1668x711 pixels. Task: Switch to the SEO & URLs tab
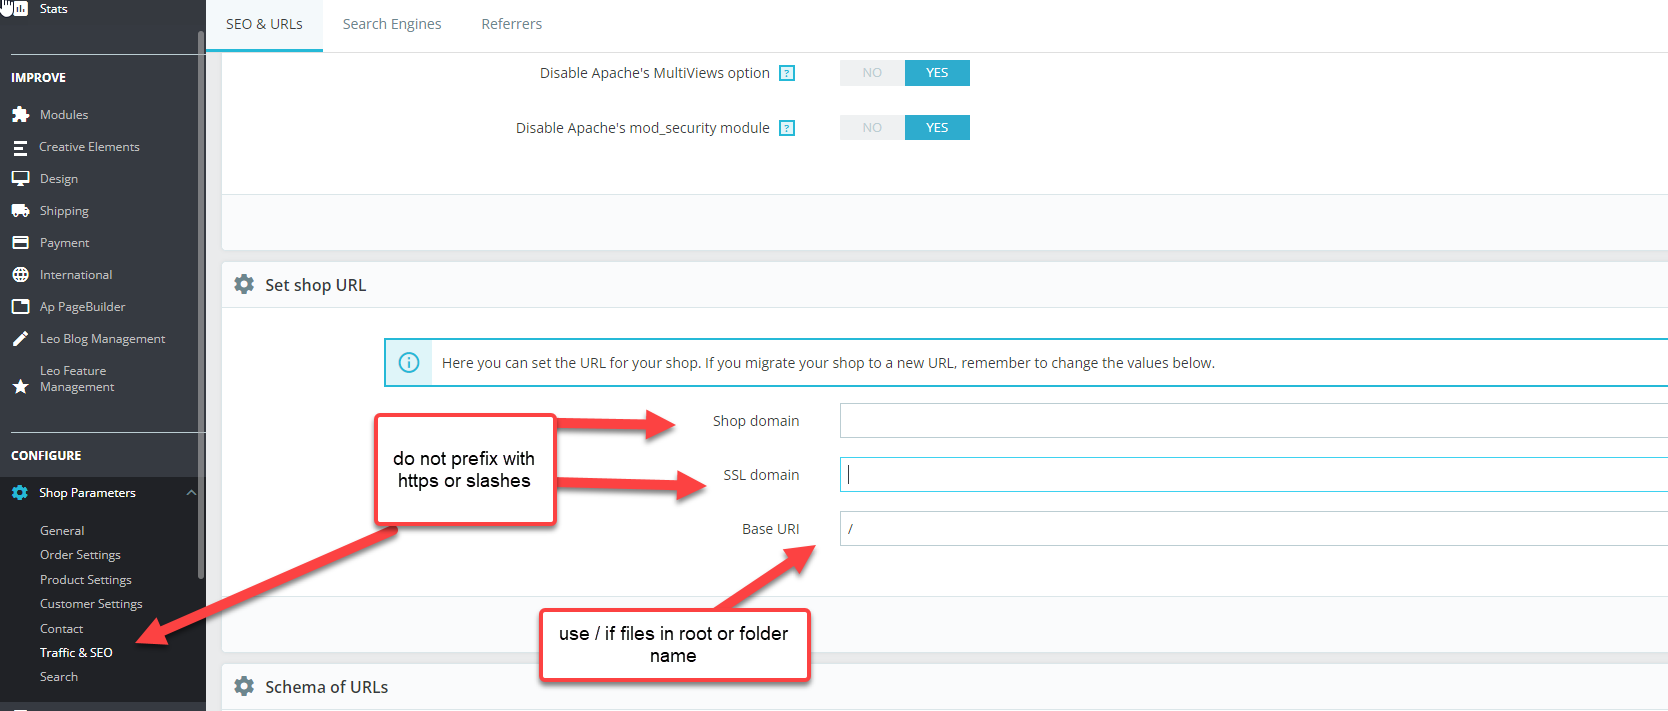[x=264, y=24]
